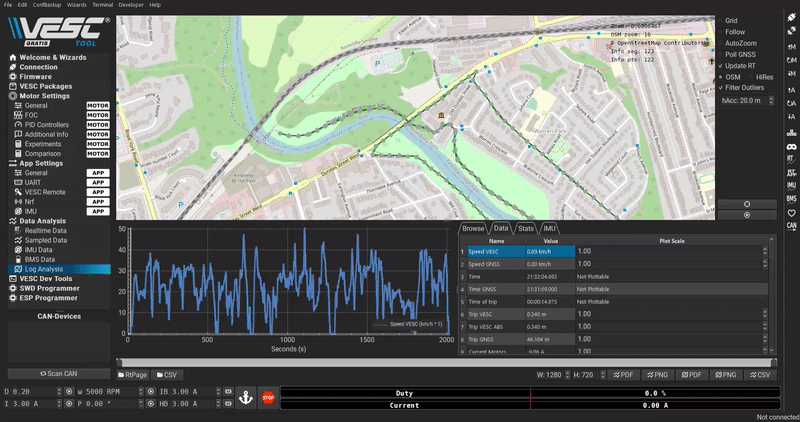This screenshot has height=422, width=800.
Task: Click run button next to position P 0.00
Action: pyautogui.click(x=151, y=404)
